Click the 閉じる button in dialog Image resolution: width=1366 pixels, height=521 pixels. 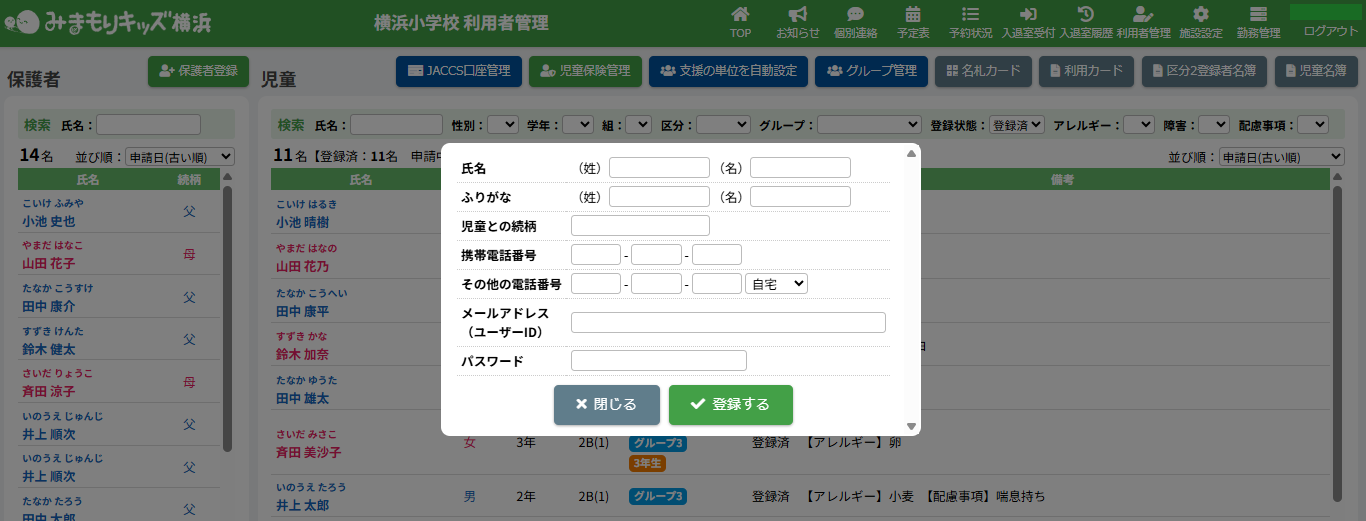[606, 405]
